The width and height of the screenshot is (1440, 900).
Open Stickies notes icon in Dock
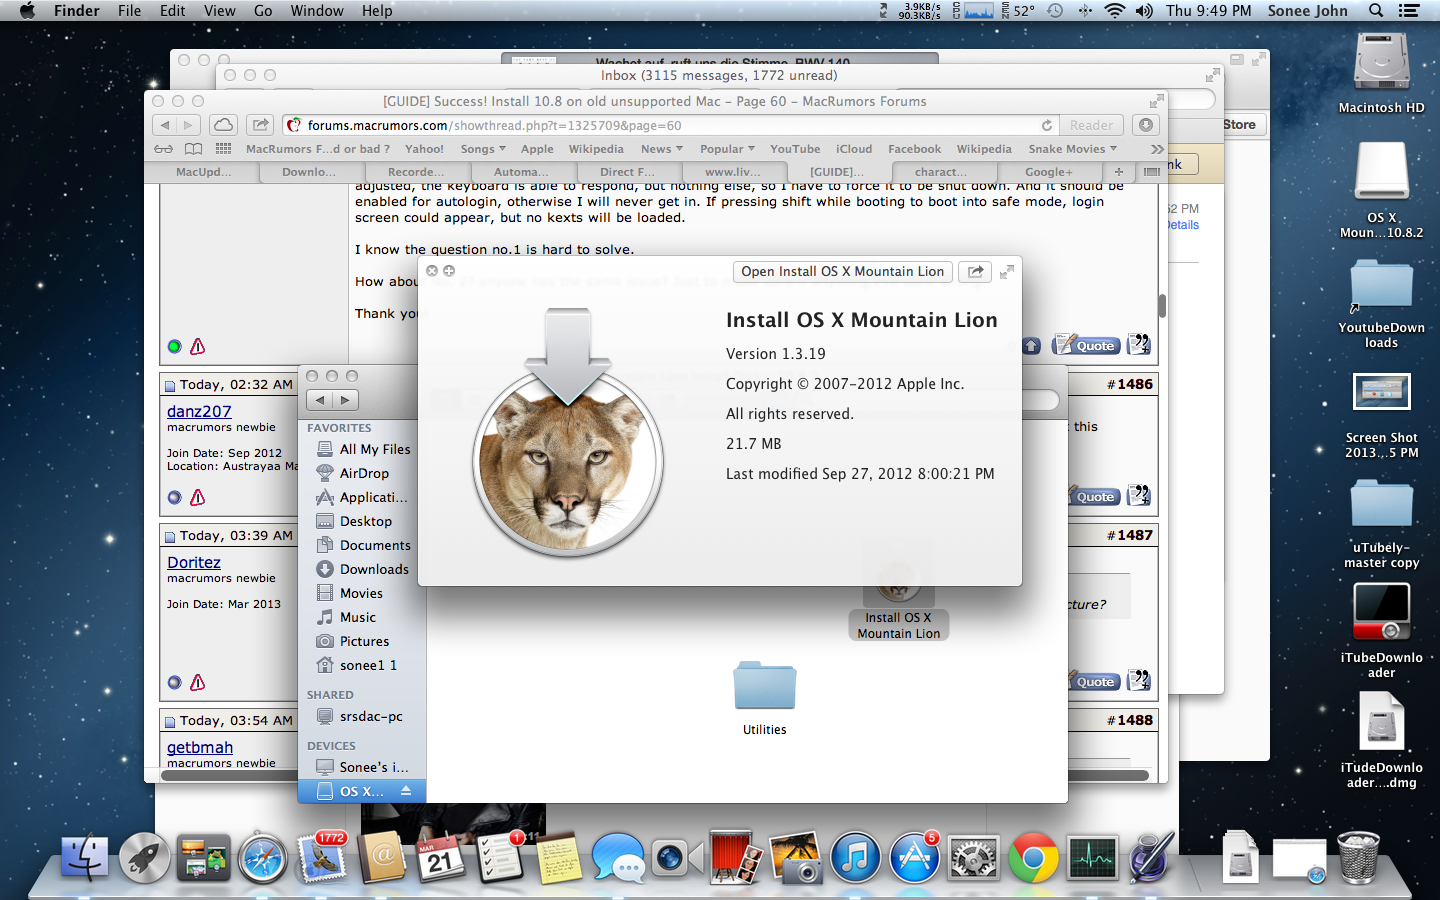(559, 858)
